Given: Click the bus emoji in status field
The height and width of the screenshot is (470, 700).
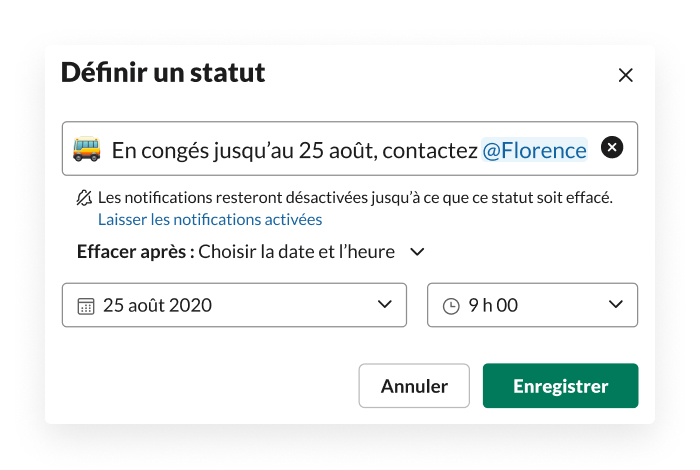Looking at the screenshot, I should (x=87, y=150).
